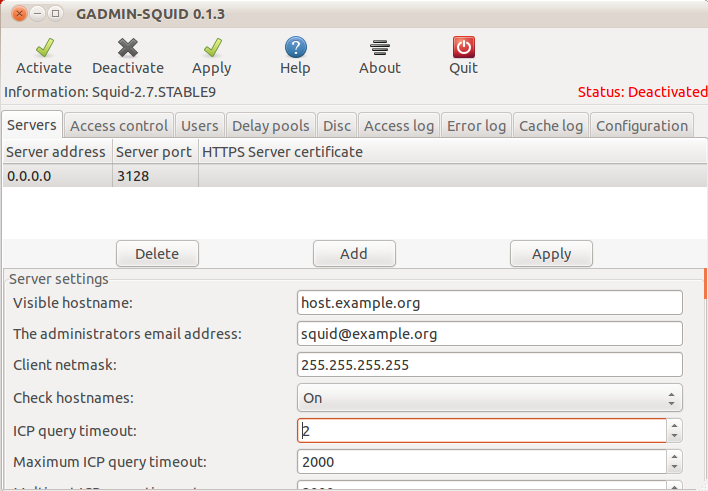Switch to the Access control tab
The image size is (708, 491).
(x=119, y=126)
